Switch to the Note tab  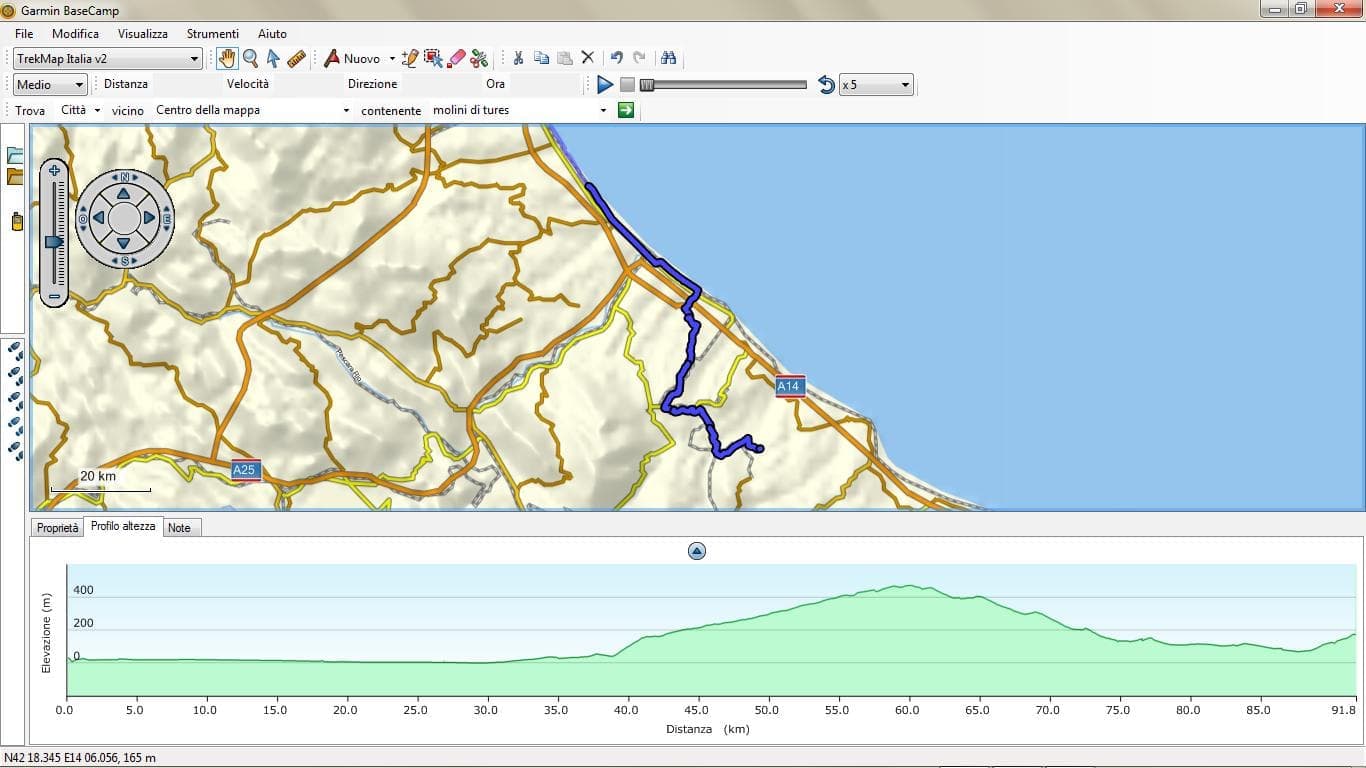pos(179,528)
